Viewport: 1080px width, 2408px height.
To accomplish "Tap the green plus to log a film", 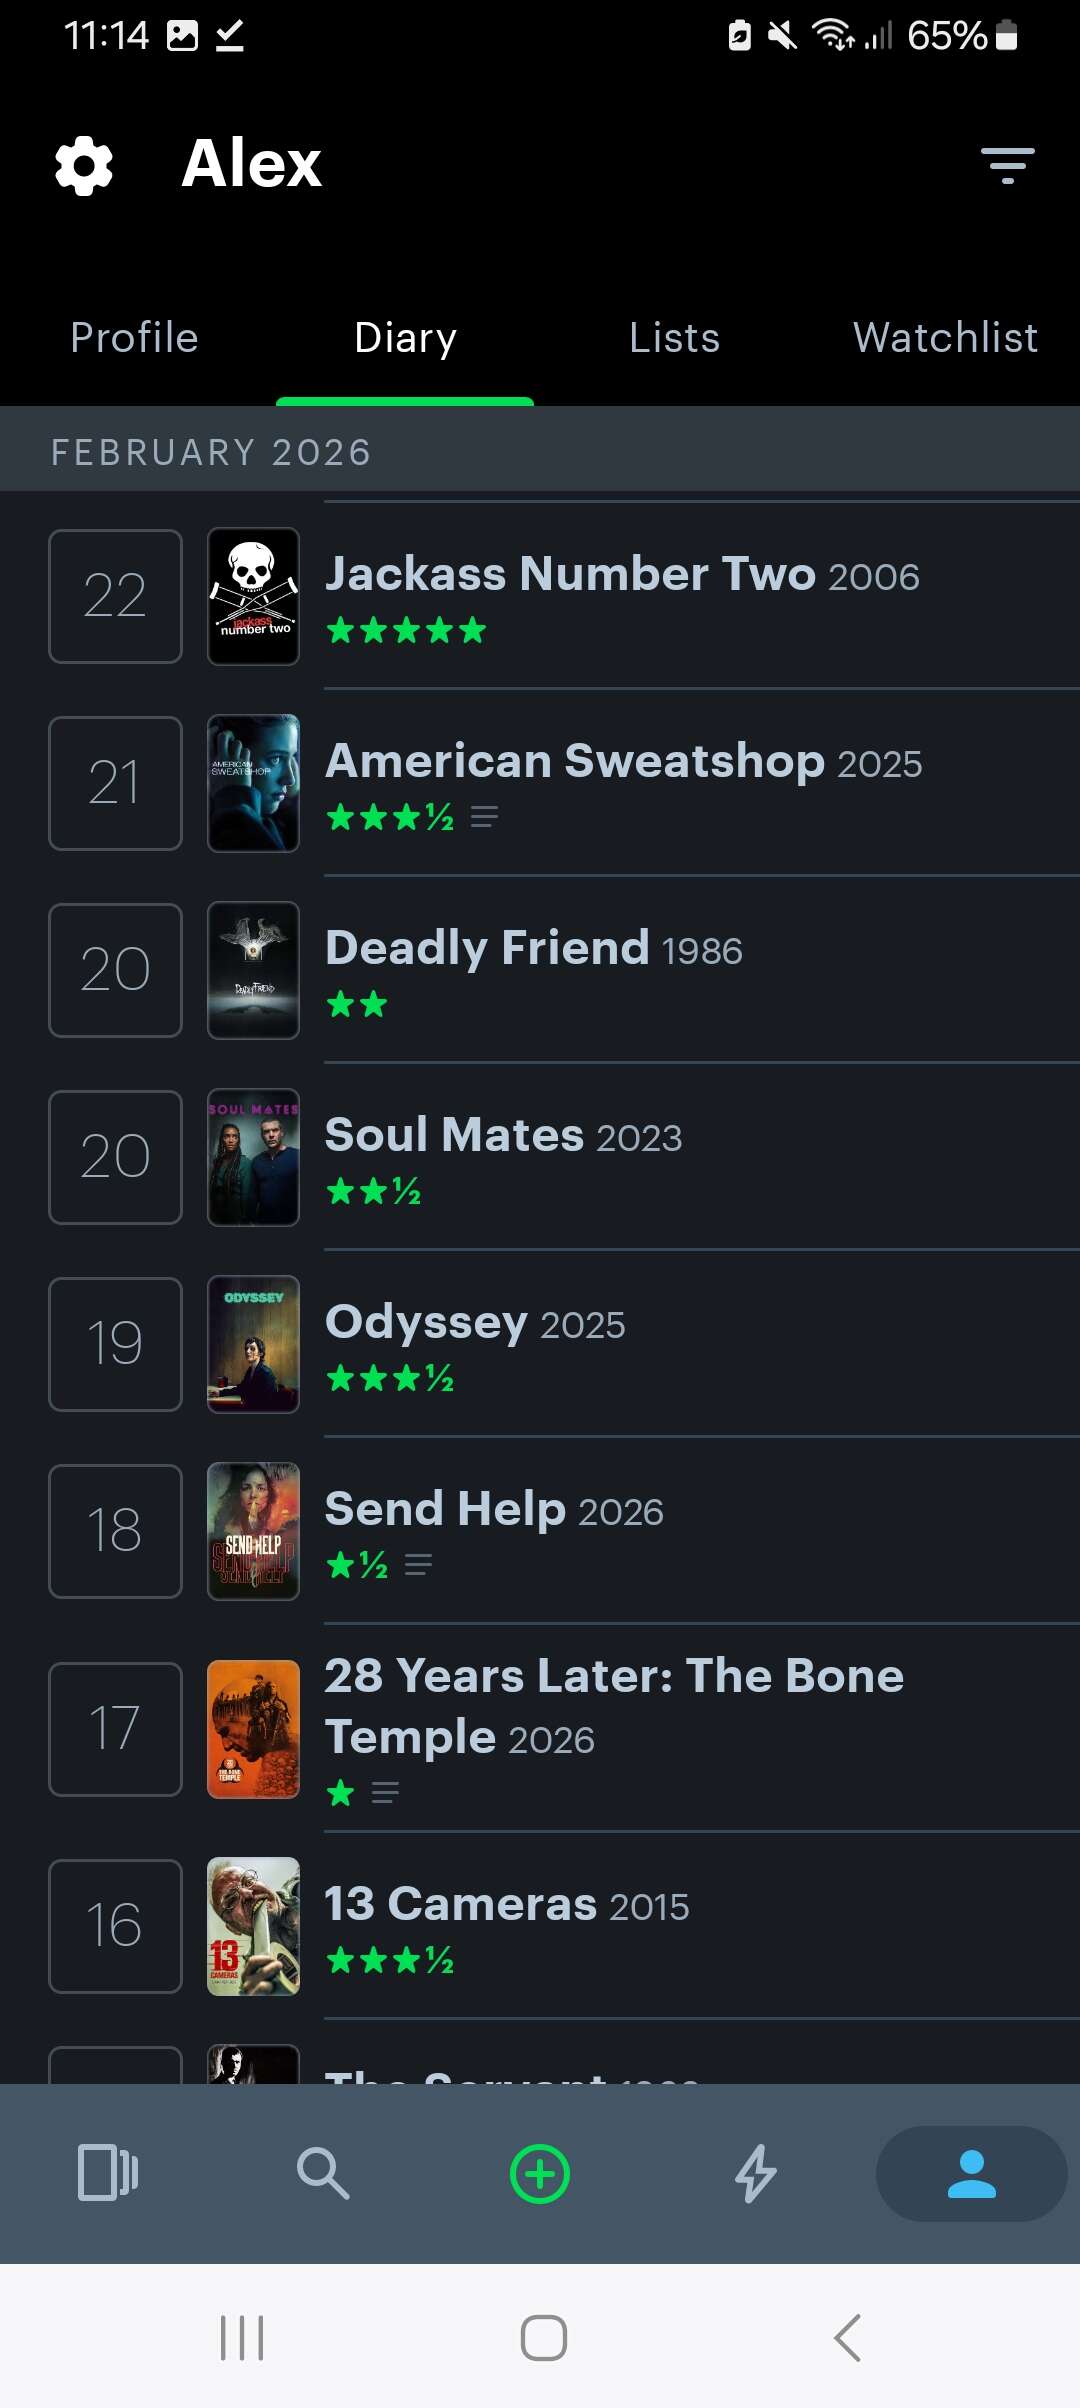I will 539,2172.
